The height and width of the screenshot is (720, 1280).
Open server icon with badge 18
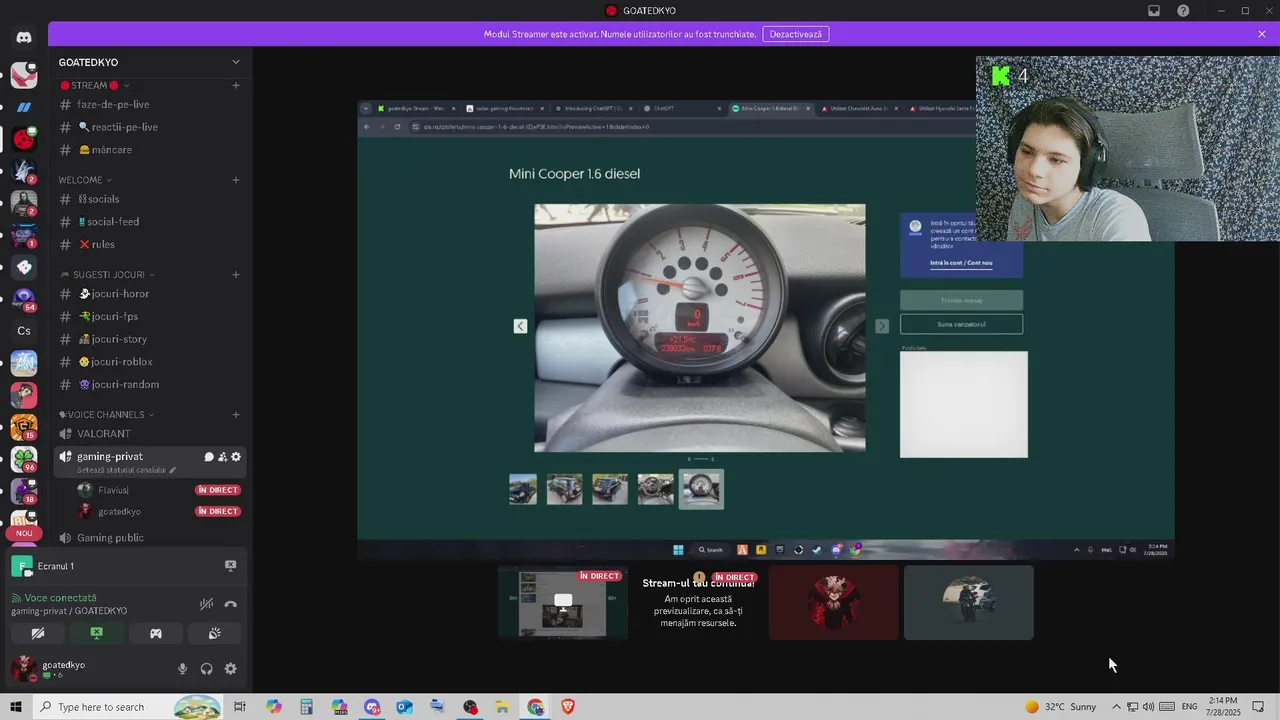pyautogui.click(x=24, y=491)
